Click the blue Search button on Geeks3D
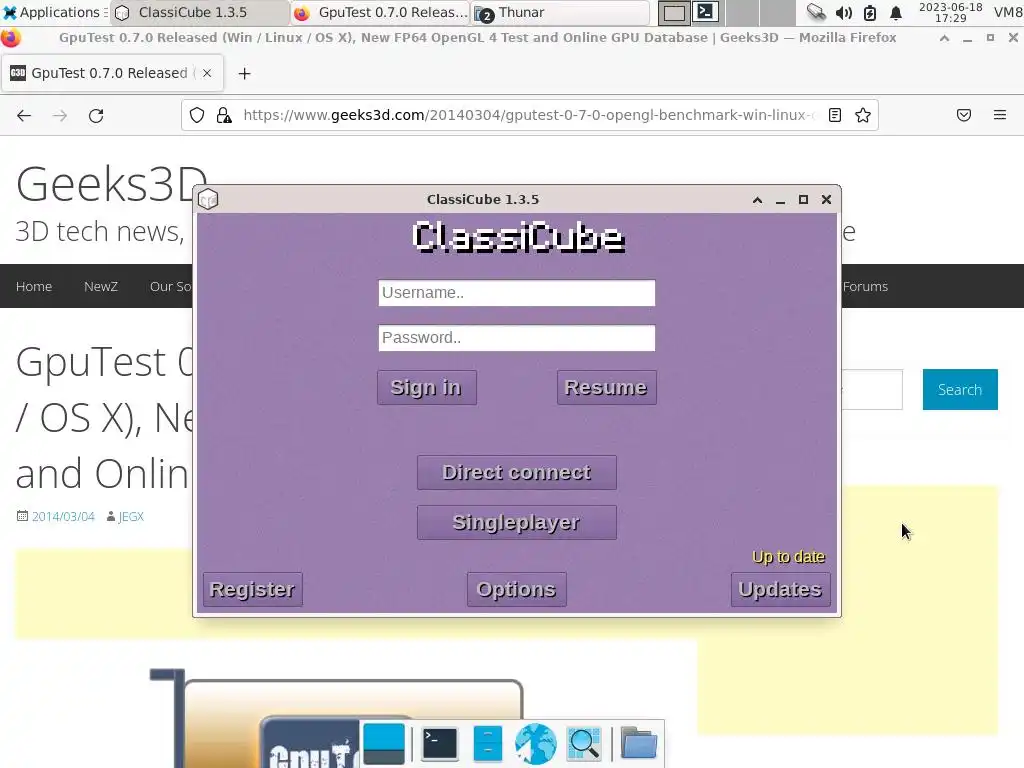1024x768 pixels. 960,389
